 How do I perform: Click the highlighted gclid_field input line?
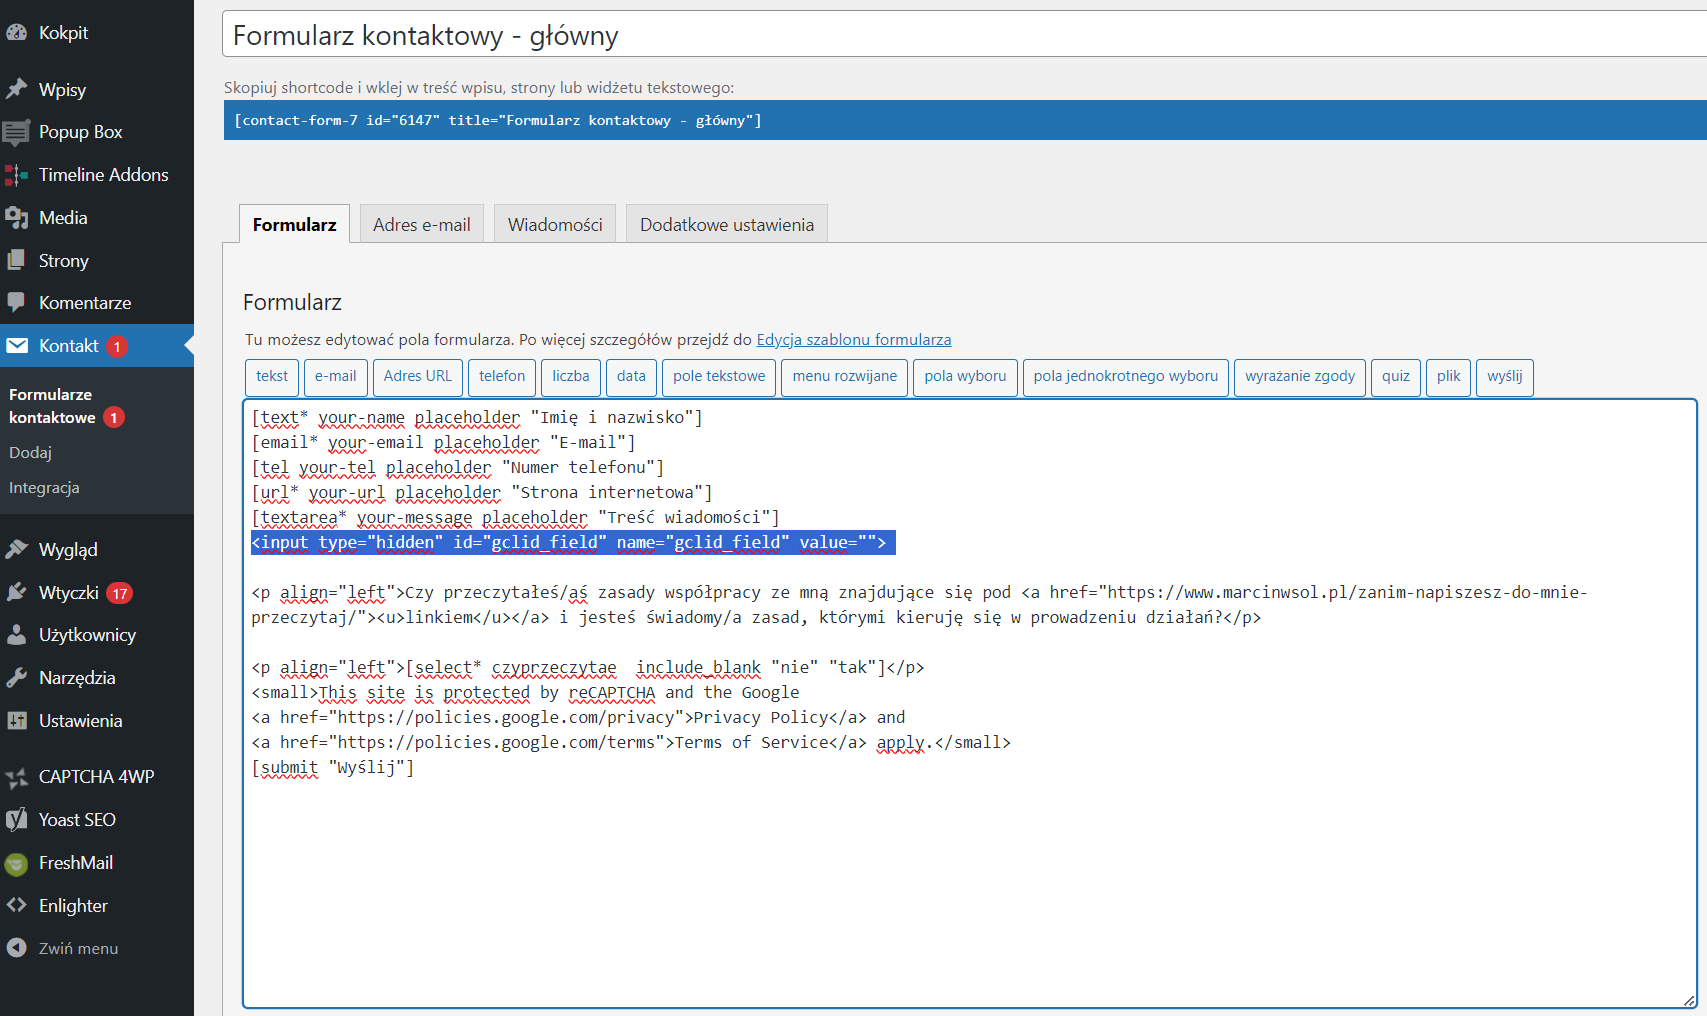(573, 543)
